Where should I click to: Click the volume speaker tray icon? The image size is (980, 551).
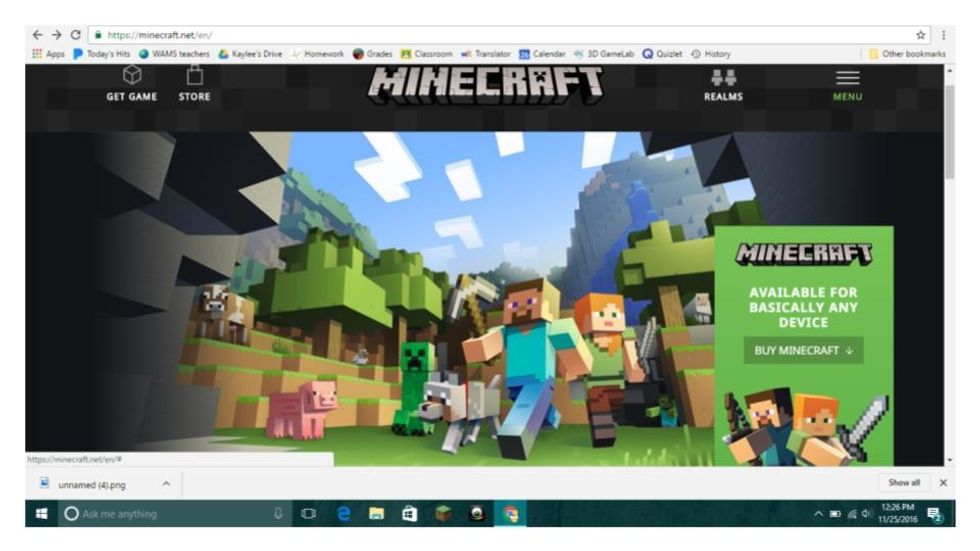(866, 514)
